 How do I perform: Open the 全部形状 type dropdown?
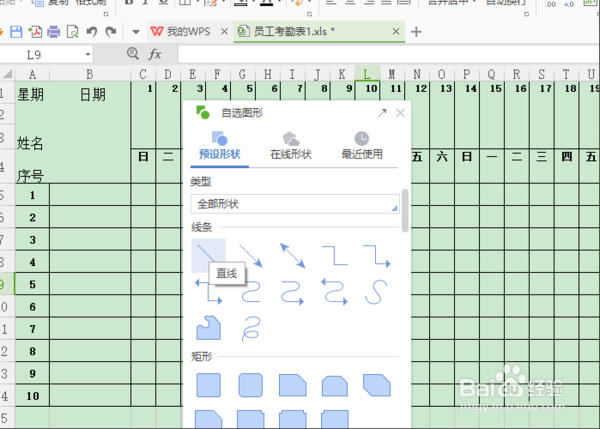(295, 204)
